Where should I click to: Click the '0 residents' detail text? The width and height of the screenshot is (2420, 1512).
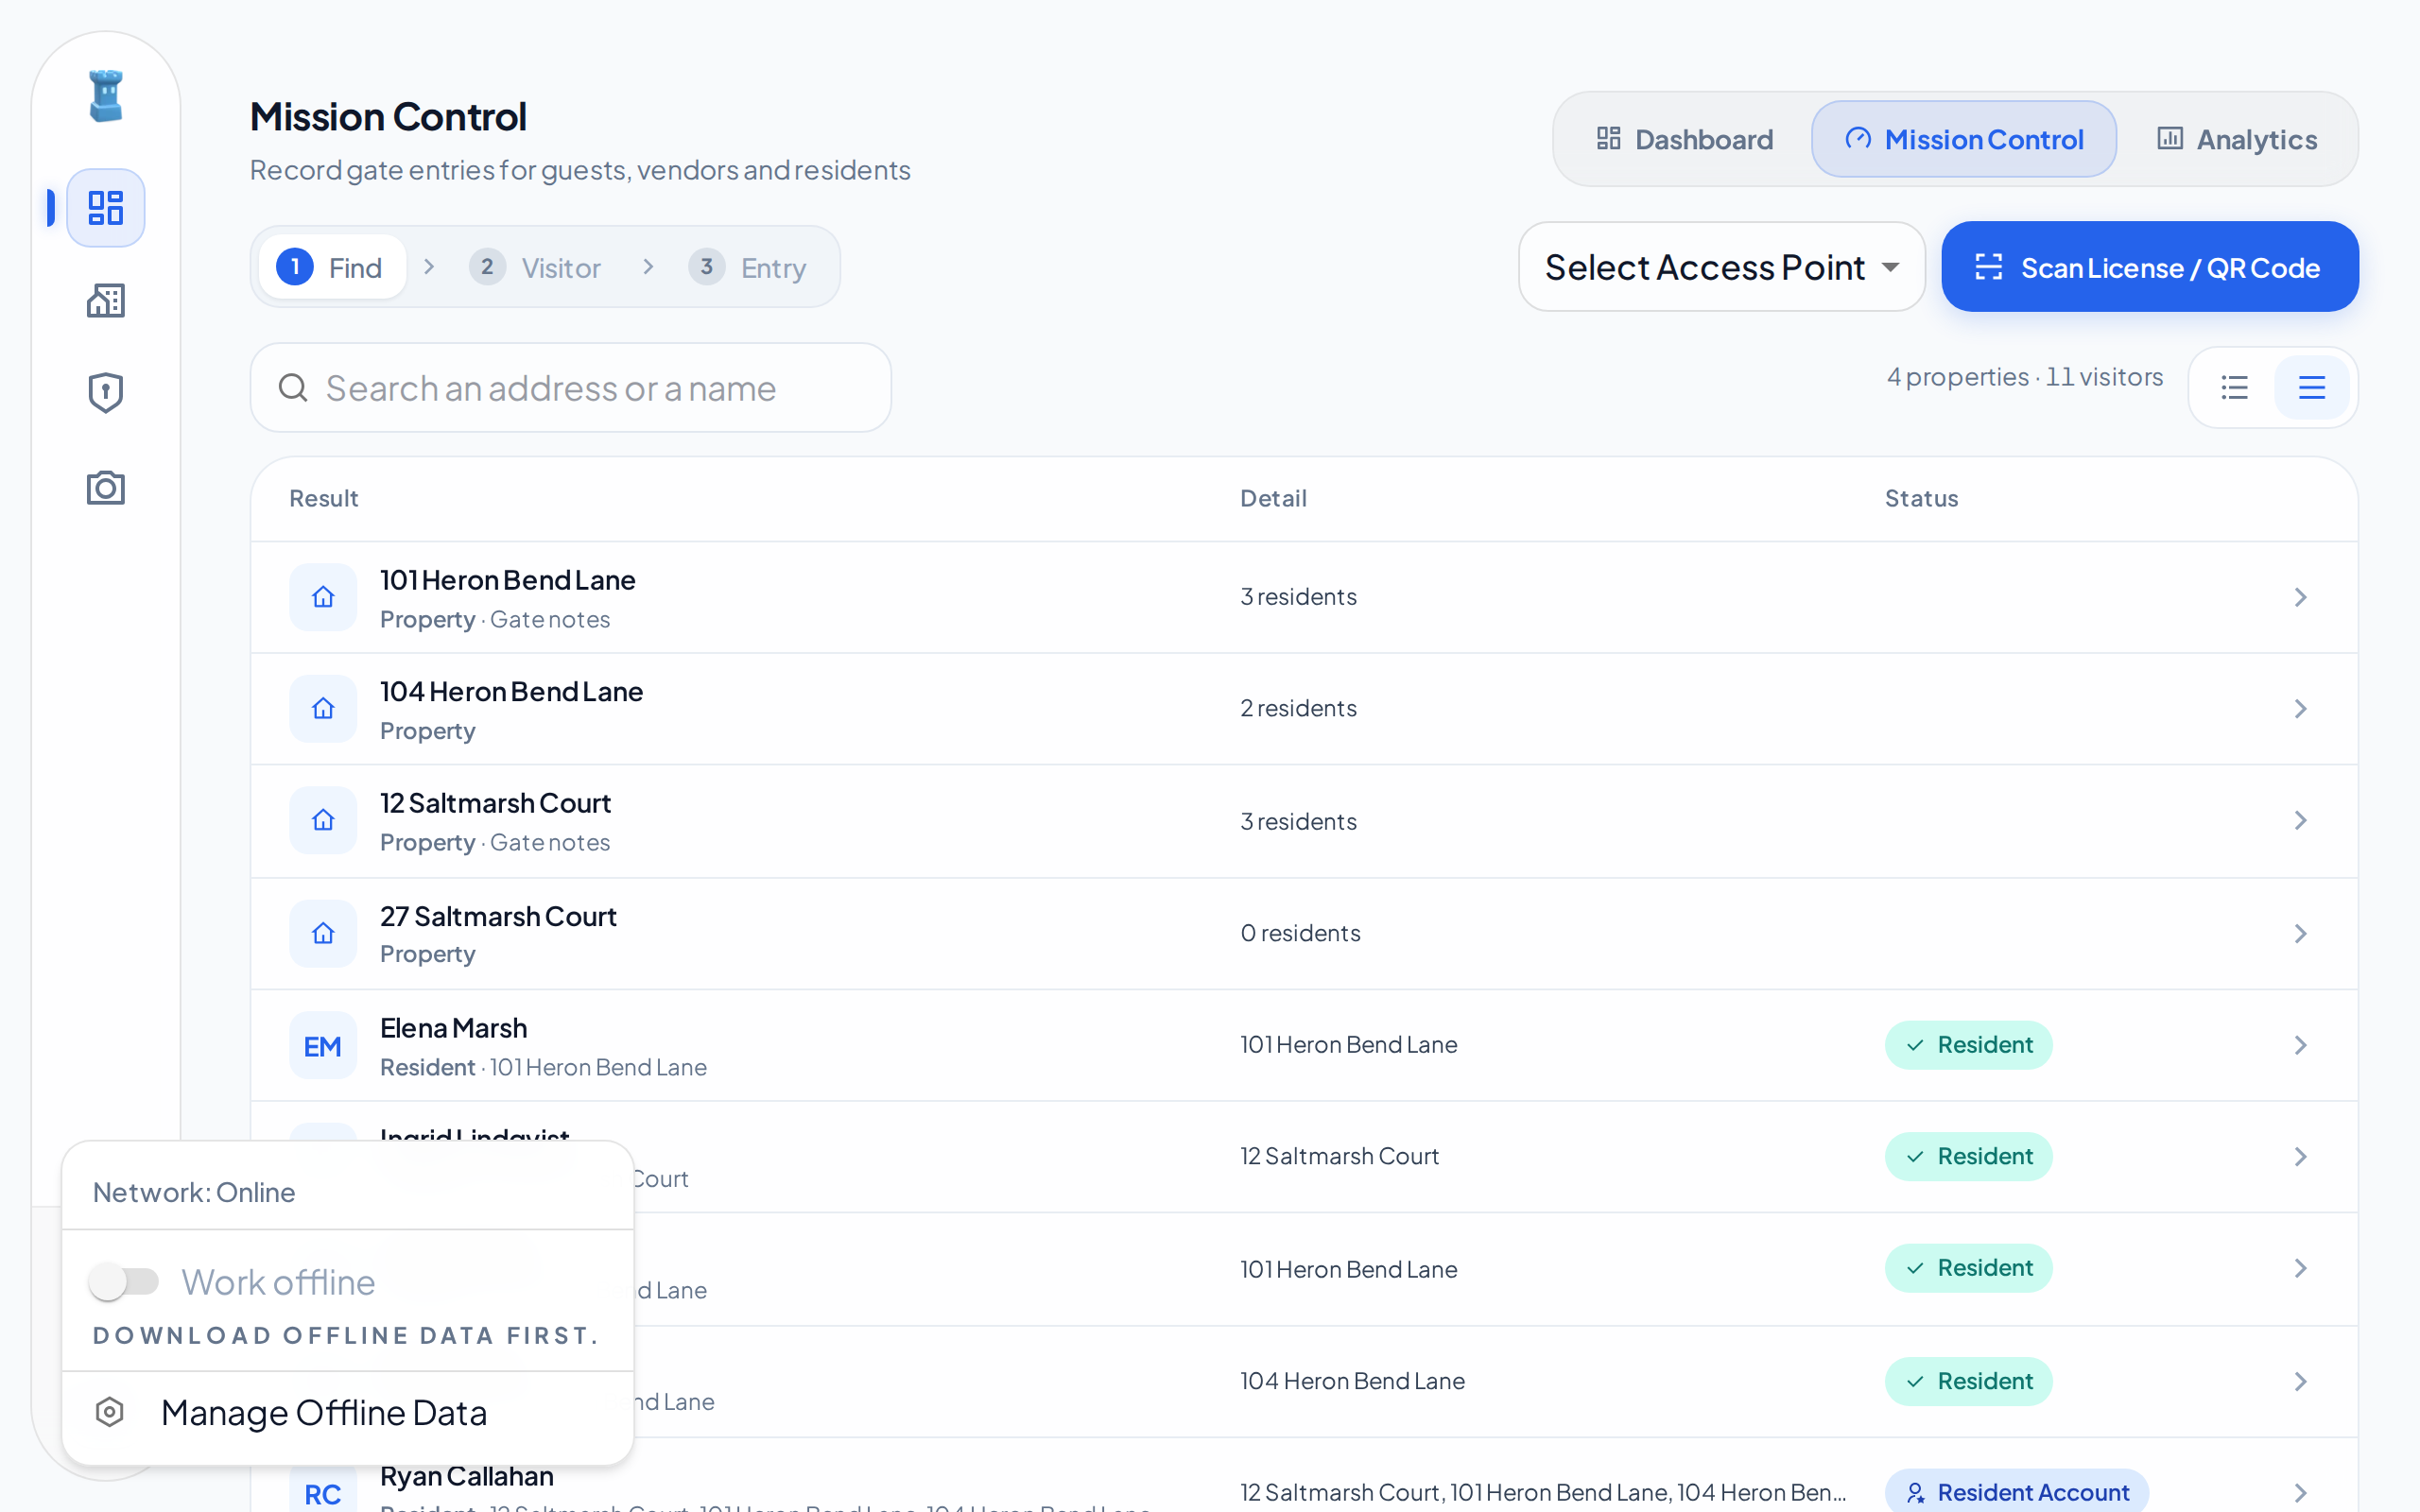tap(1300, 933)
